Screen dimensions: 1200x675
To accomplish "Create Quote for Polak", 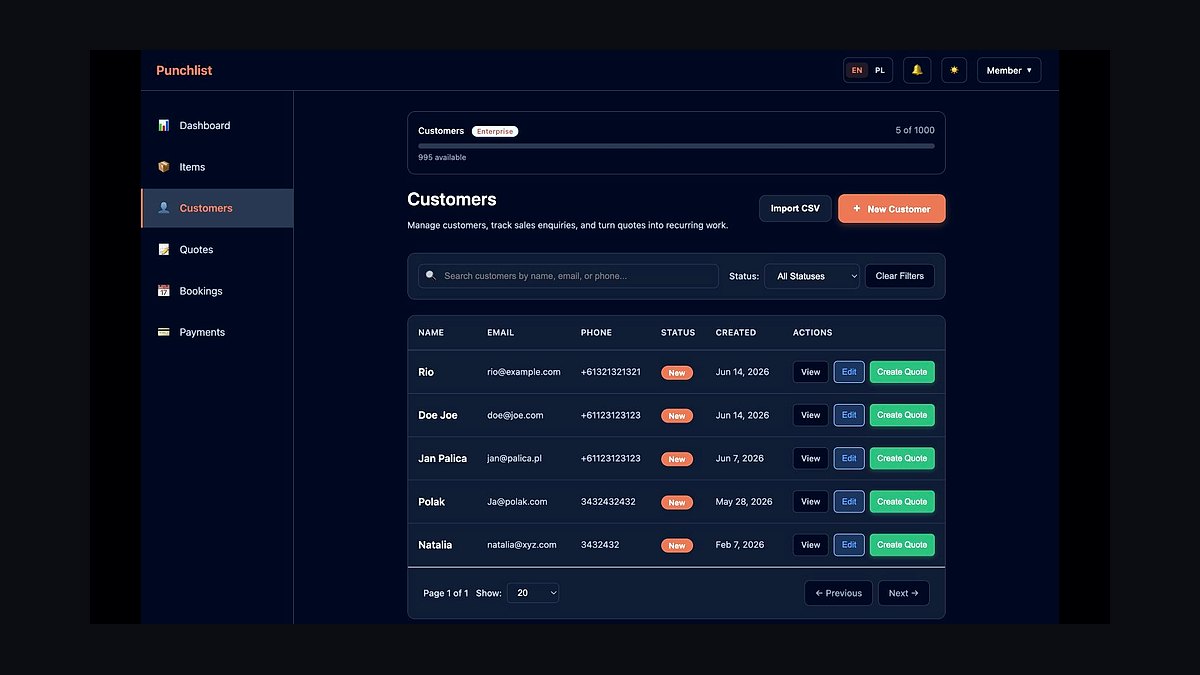I will [x=902, y=502].
